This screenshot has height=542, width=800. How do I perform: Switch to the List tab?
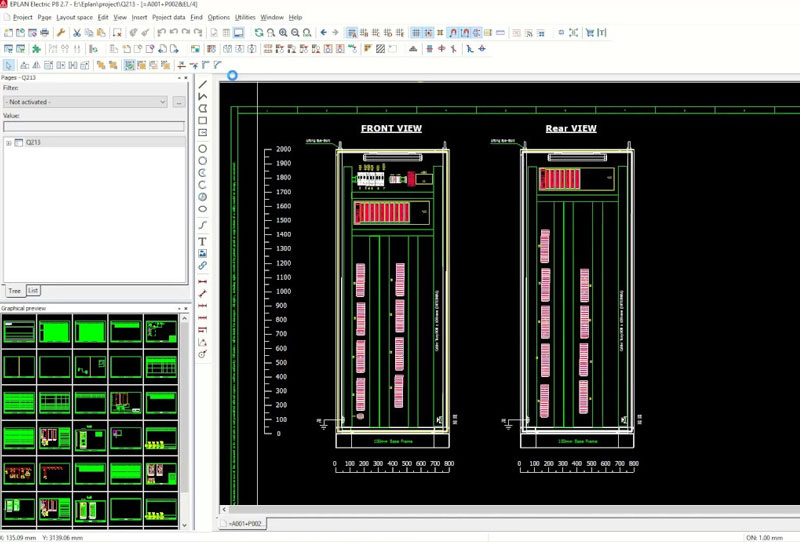33,290
